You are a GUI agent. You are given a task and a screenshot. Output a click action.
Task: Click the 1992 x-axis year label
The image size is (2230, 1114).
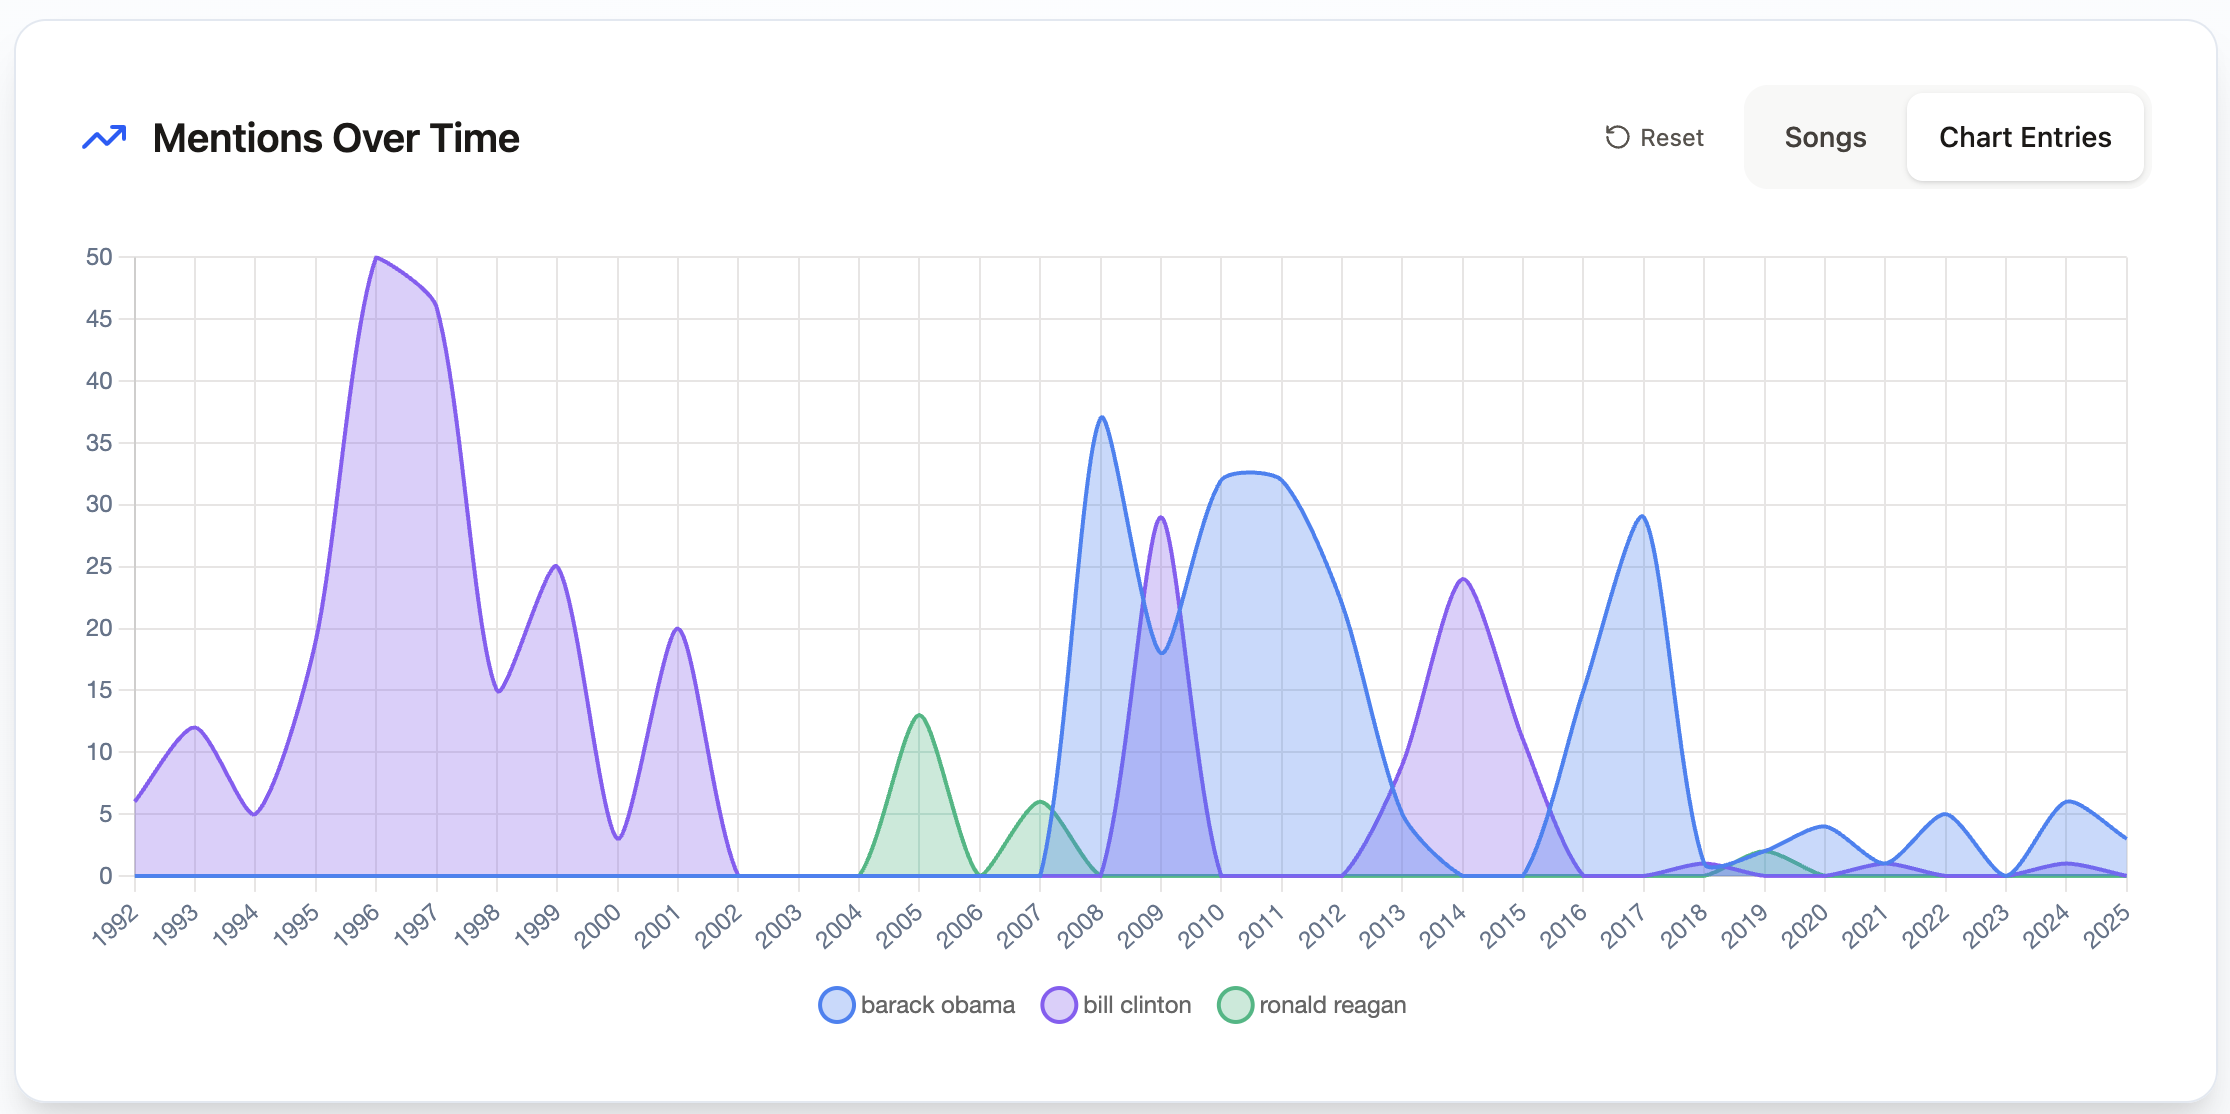tap(115, 926)
